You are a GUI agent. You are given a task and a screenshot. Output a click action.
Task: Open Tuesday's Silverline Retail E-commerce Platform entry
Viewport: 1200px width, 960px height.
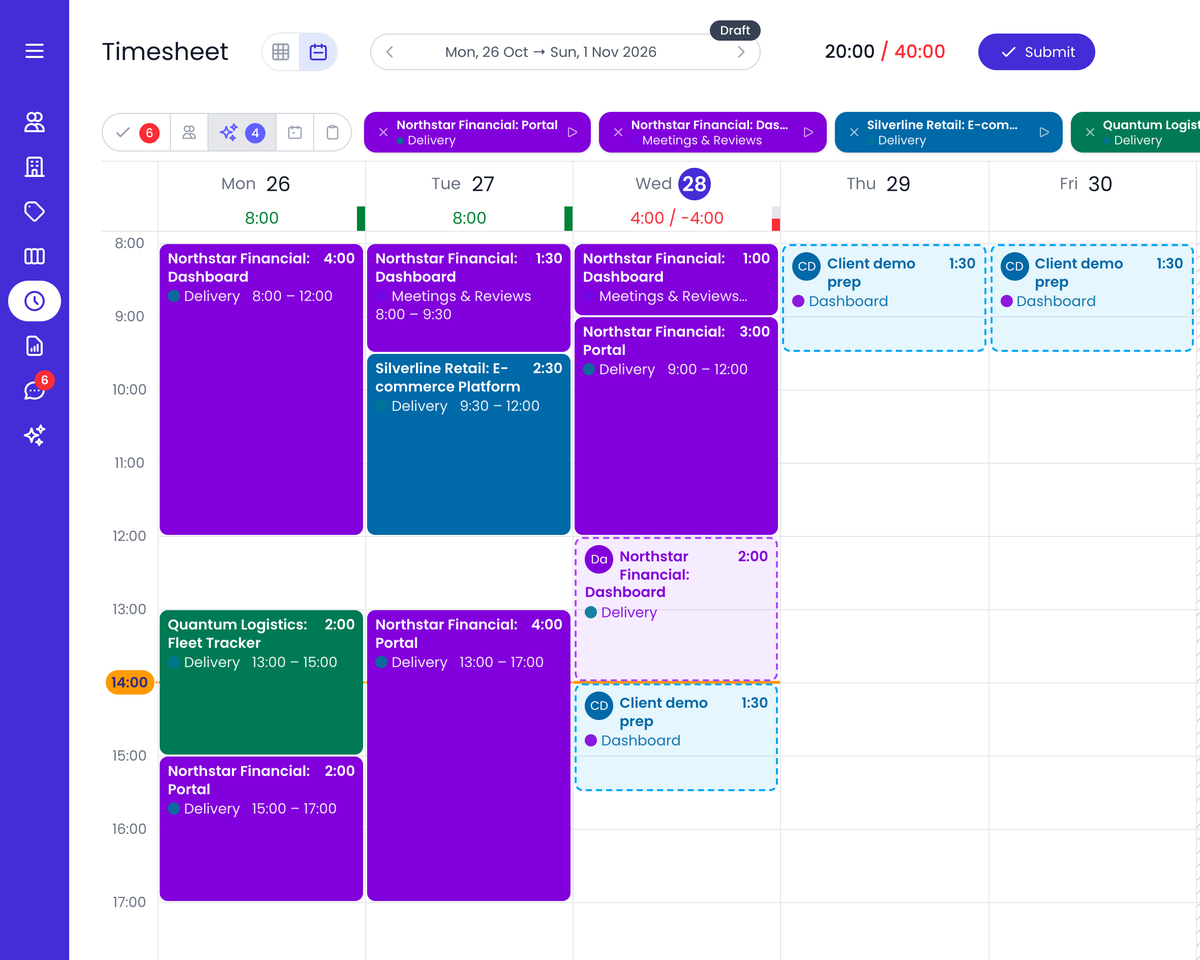tap(469, 444)
